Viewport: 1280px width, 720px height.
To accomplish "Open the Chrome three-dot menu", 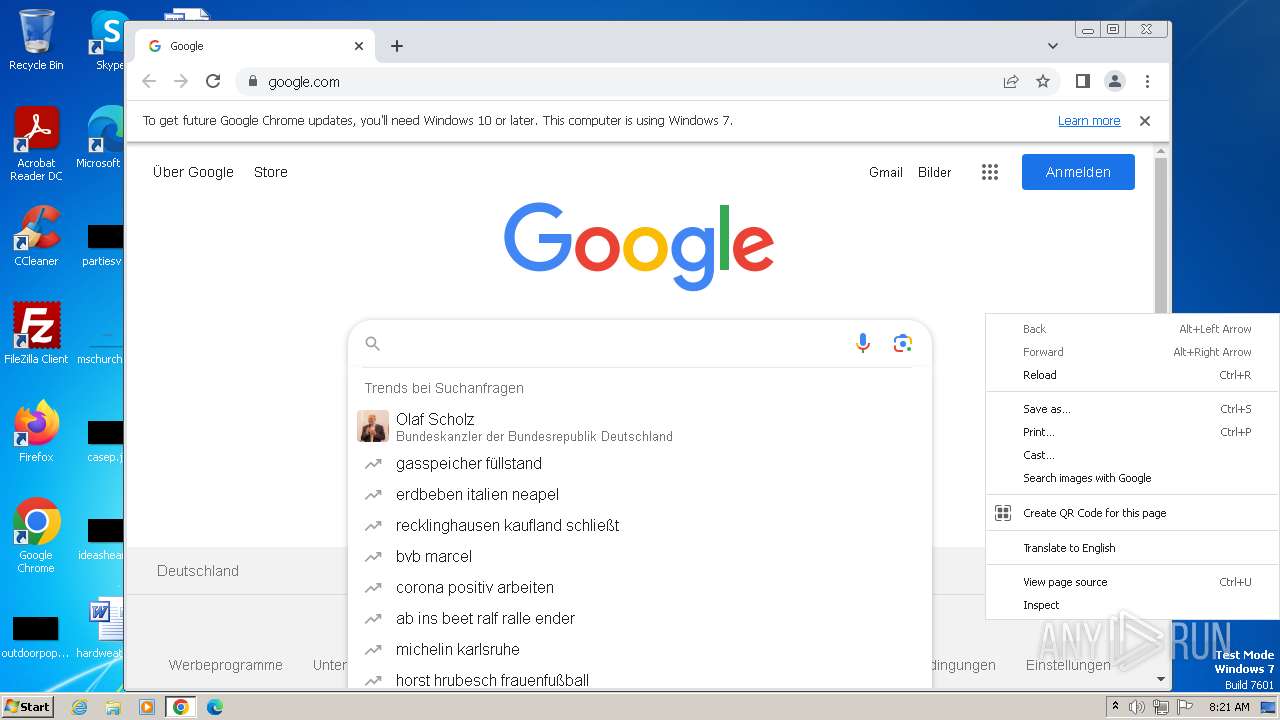I will pos(1147,81).
